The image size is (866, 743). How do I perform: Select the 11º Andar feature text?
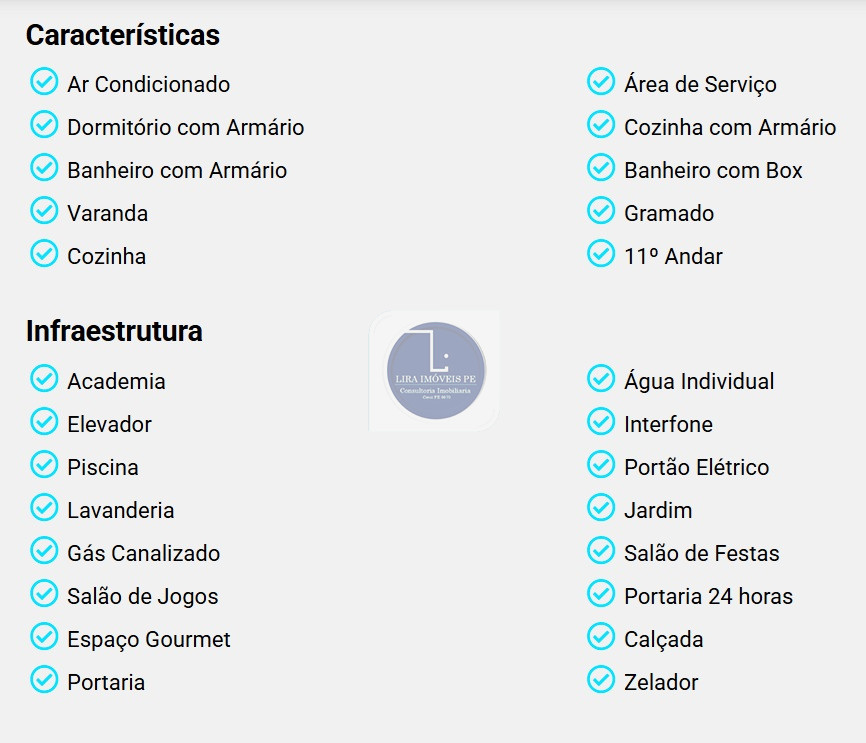(x=673, y=257)
